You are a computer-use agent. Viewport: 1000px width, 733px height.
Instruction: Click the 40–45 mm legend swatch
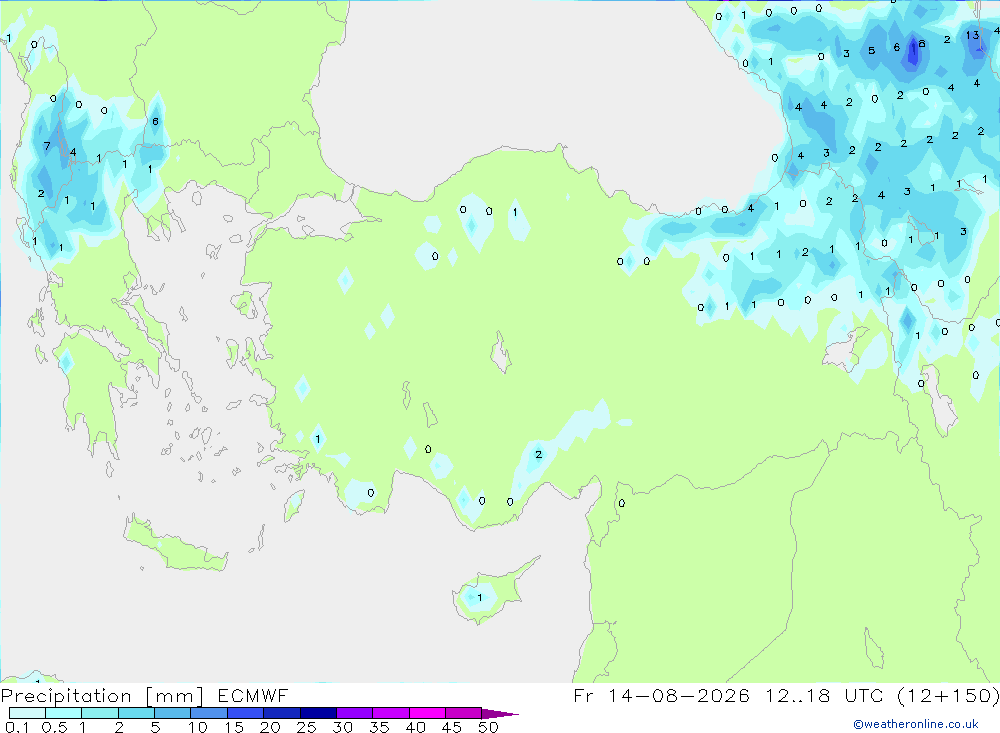427,713
